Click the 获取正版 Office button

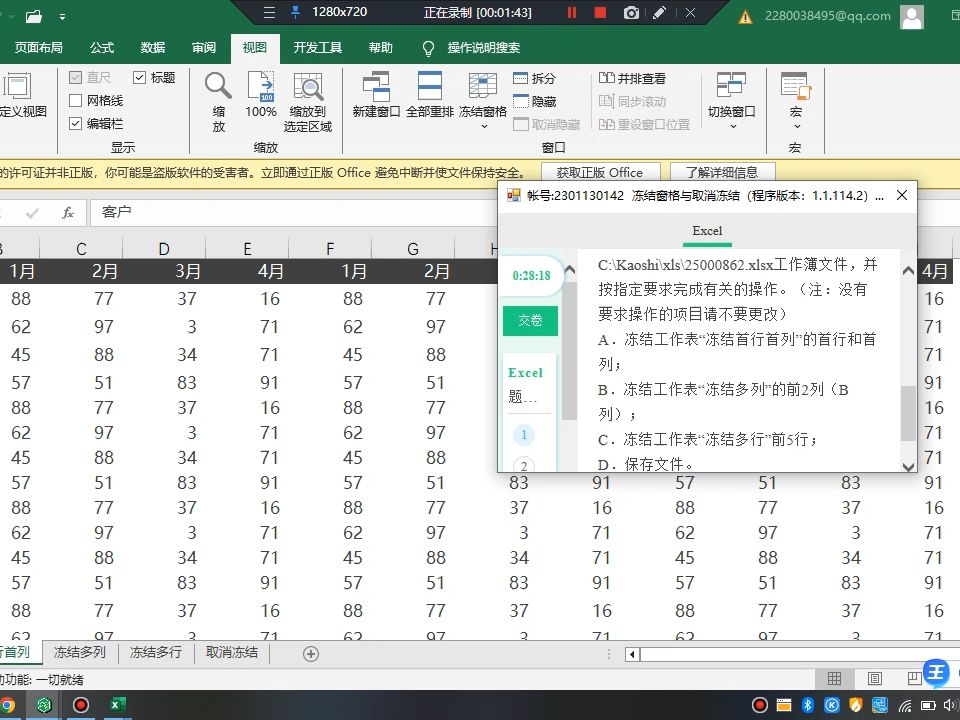(600, 173)
